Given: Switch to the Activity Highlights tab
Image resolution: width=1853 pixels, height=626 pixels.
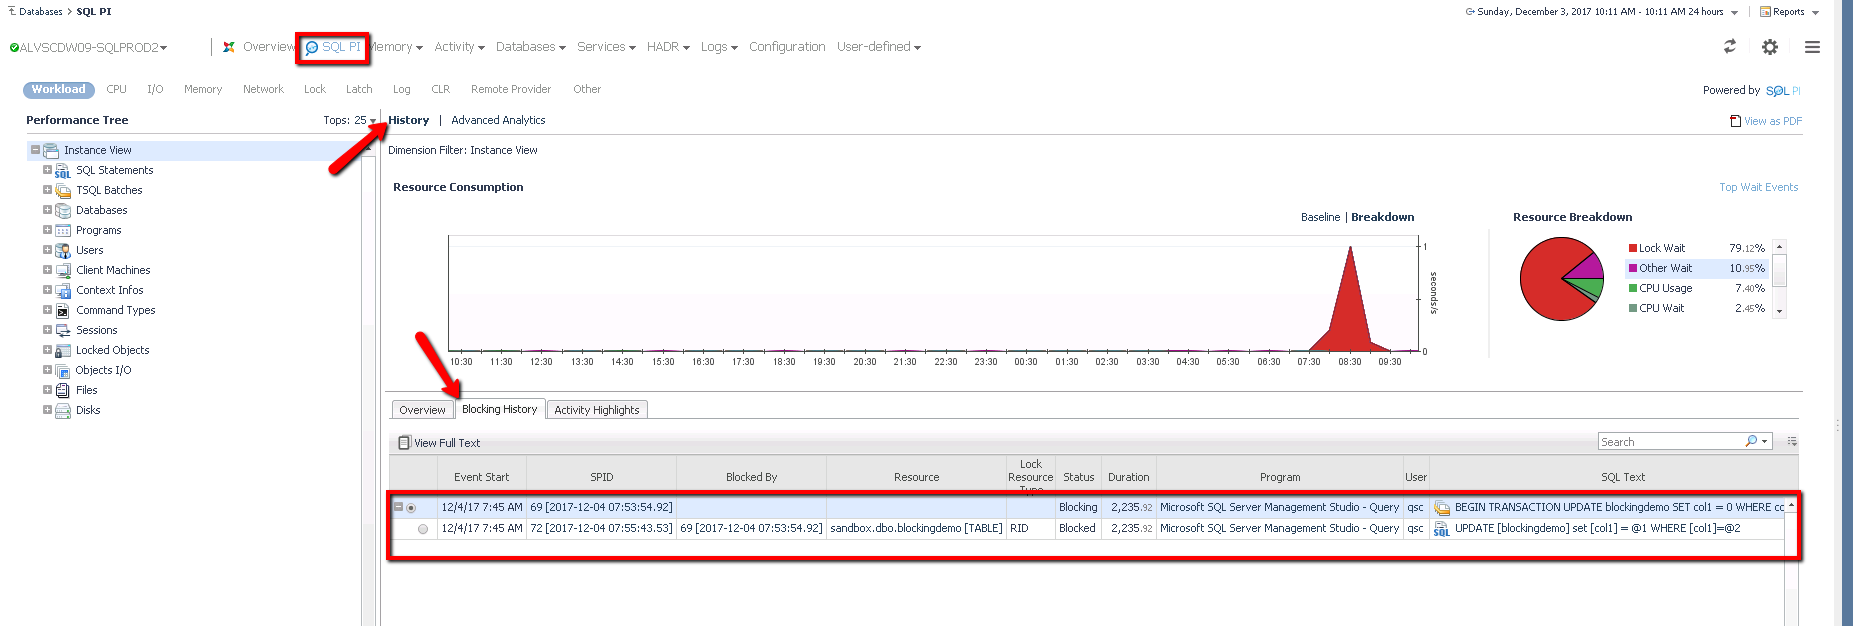Looking at the screenshot, I should pos(596,410).
